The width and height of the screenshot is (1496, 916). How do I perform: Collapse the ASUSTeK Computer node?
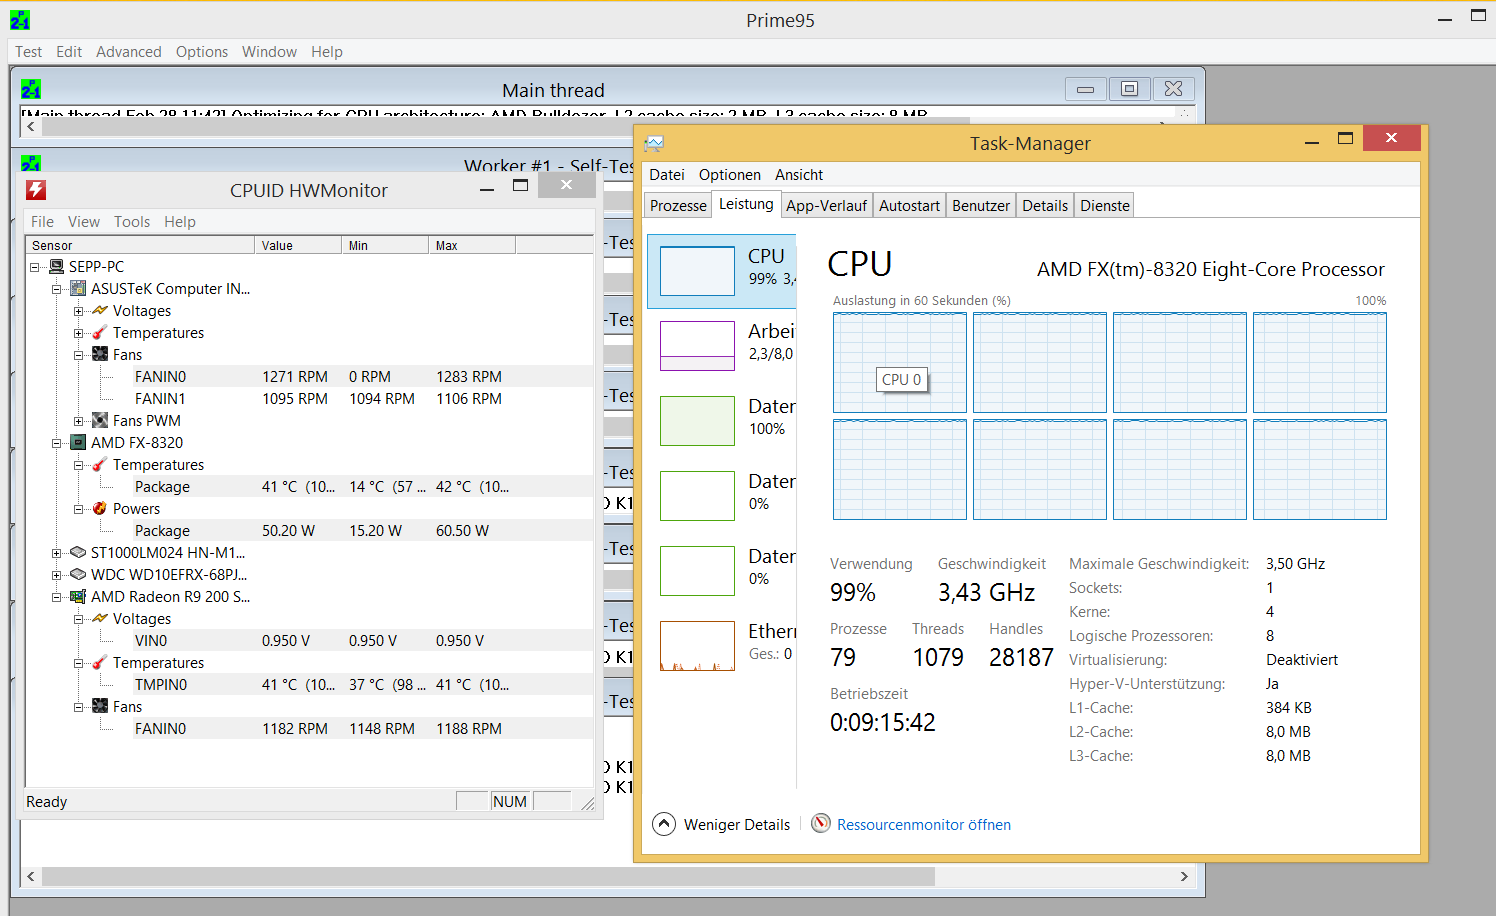[x=57, y=289]
